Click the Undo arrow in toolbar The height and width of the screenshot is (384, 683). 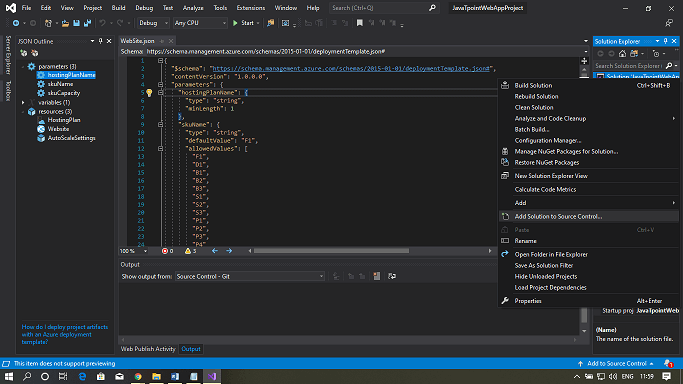click(102, 23)
